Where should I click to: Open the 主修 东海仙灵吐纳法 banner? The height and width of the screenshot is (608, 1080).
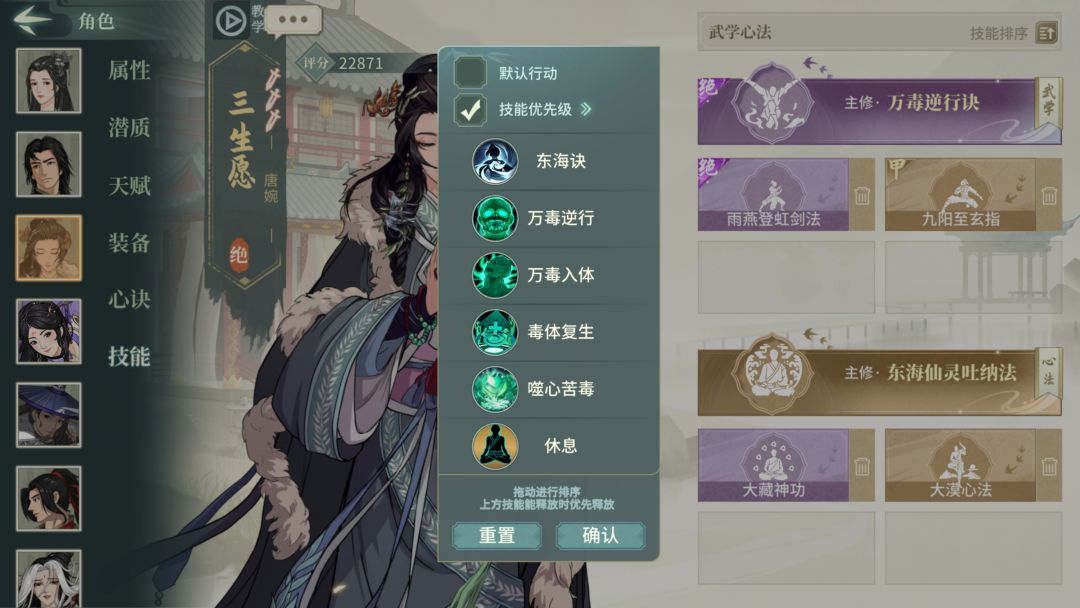(x=878, y=374)
